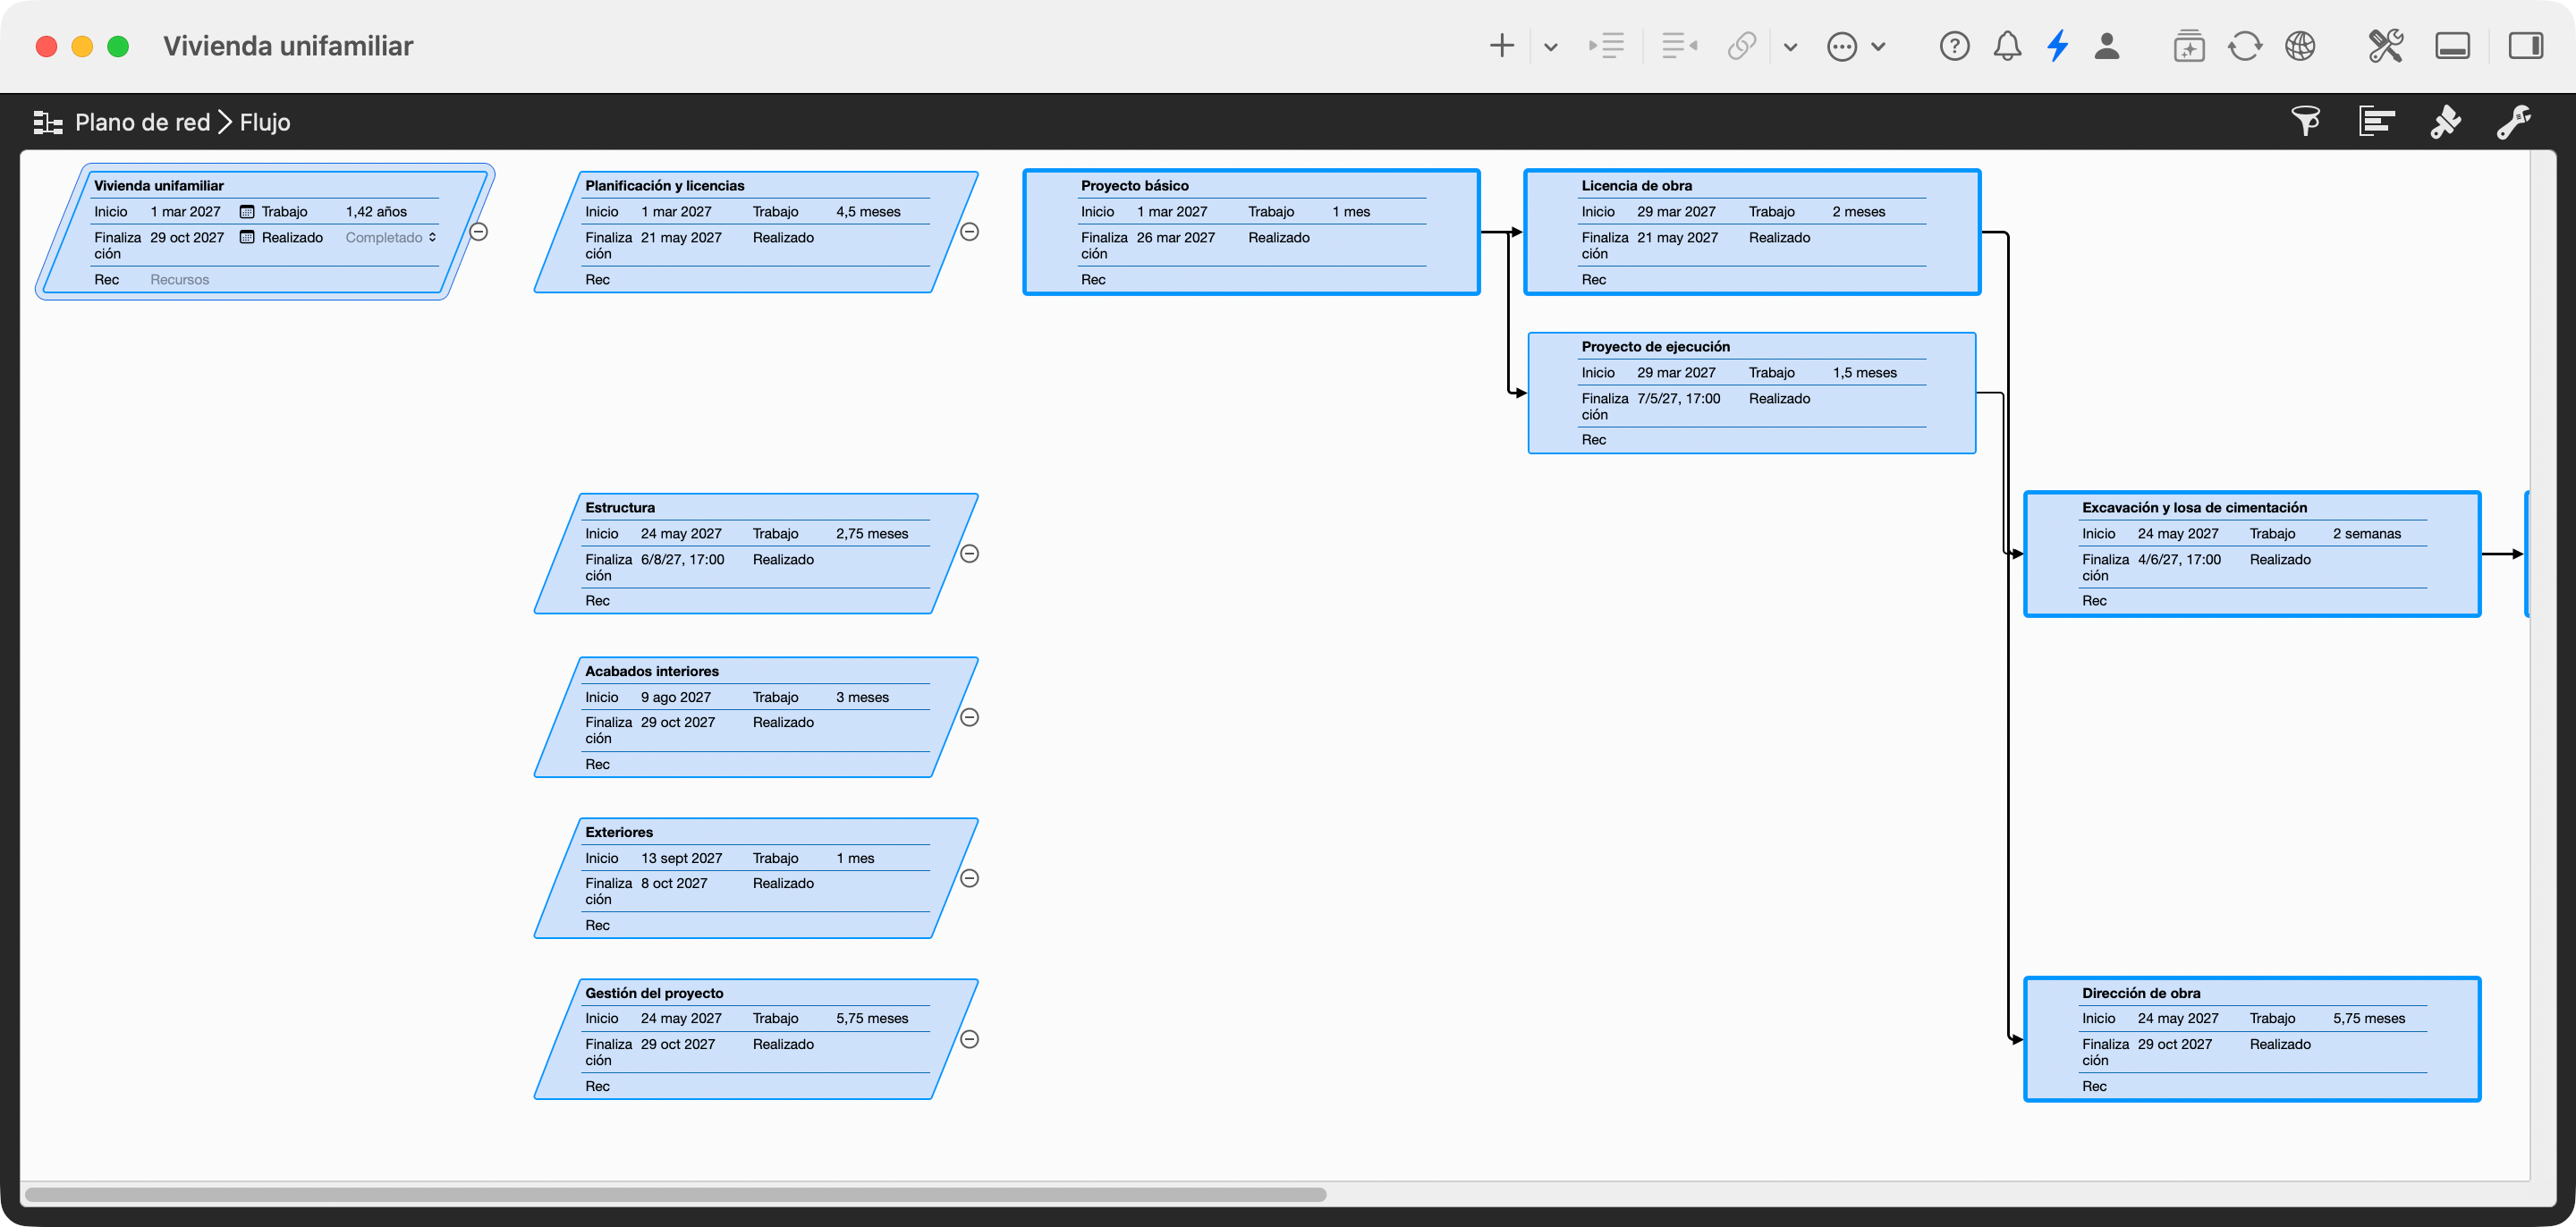Open the dropdown arrow next to the link icon
This screenshot has height=1227, width=2576.
(1790, 47)
